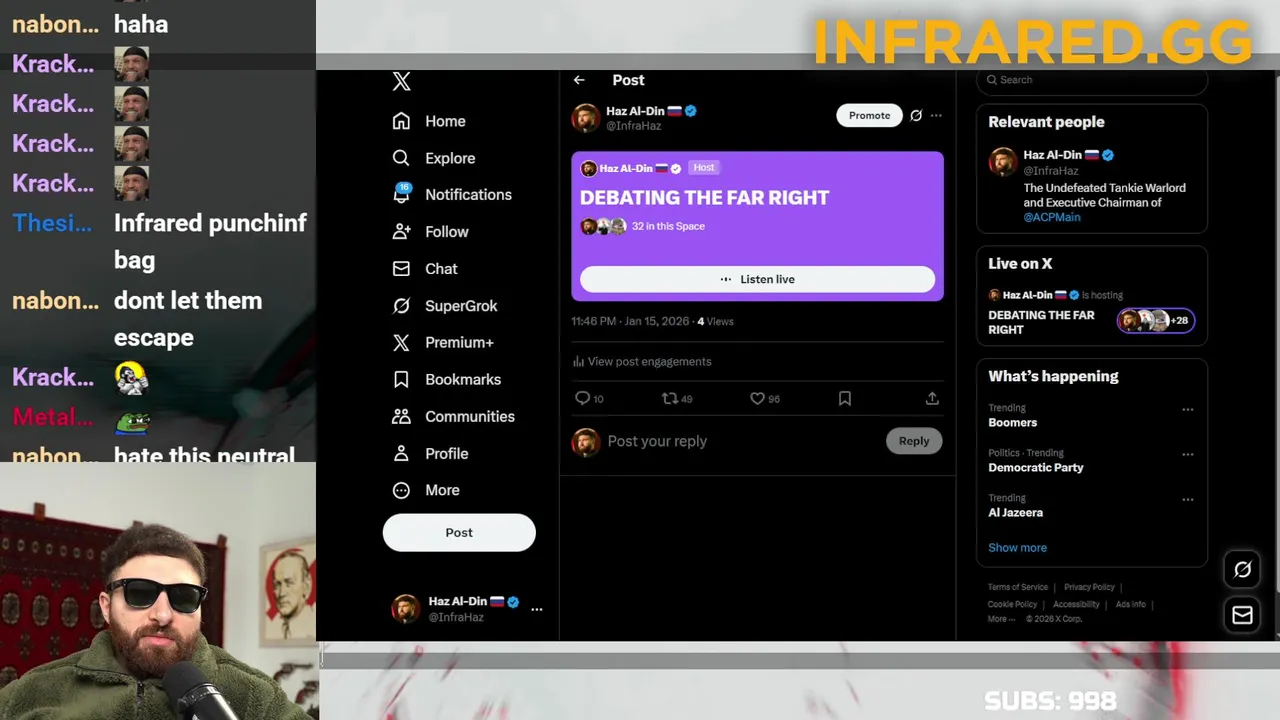Open options dots for Boomers trend
This screenshot has width=1280, height=720.
[1188, 410]
